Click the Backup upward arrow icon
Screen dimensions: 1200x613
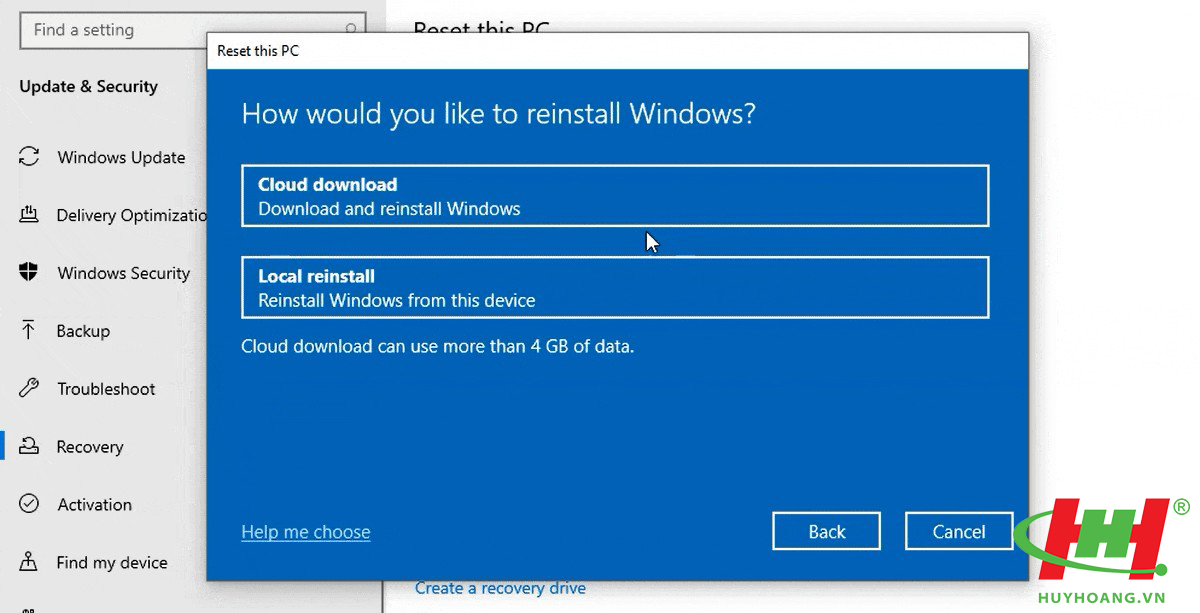[29, 331]
